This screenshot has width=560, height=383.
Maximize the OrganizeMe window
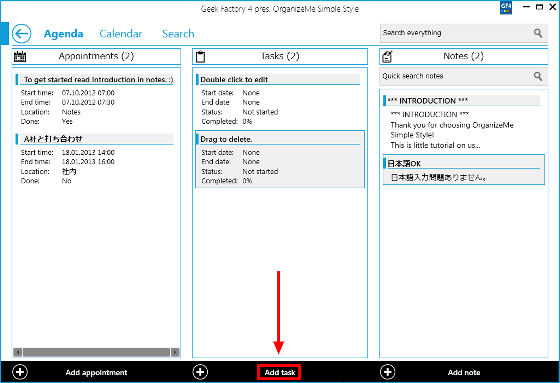point(539,7)
